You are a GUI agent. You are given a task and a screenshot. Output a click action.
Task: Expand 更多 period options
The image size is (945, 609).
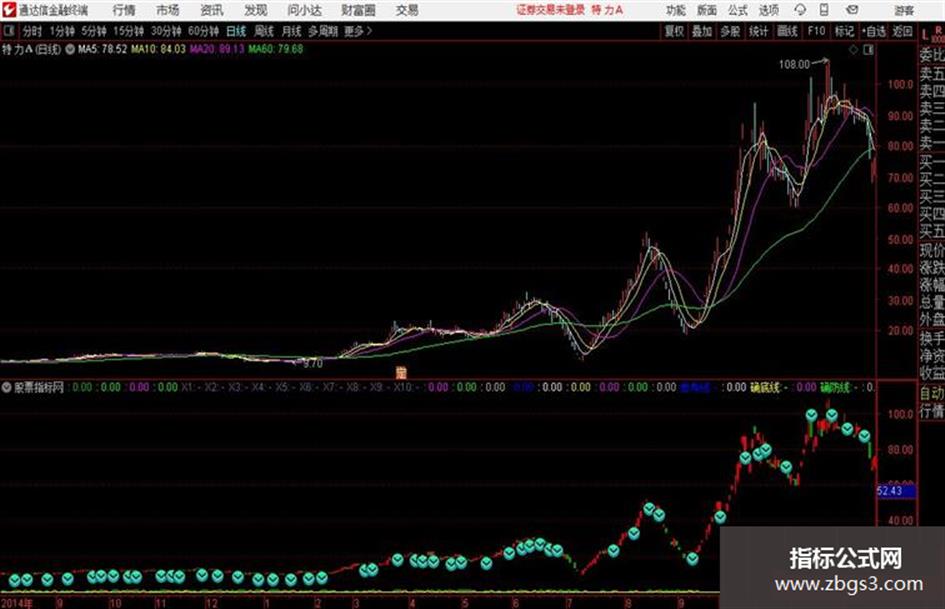coord(359,31)
